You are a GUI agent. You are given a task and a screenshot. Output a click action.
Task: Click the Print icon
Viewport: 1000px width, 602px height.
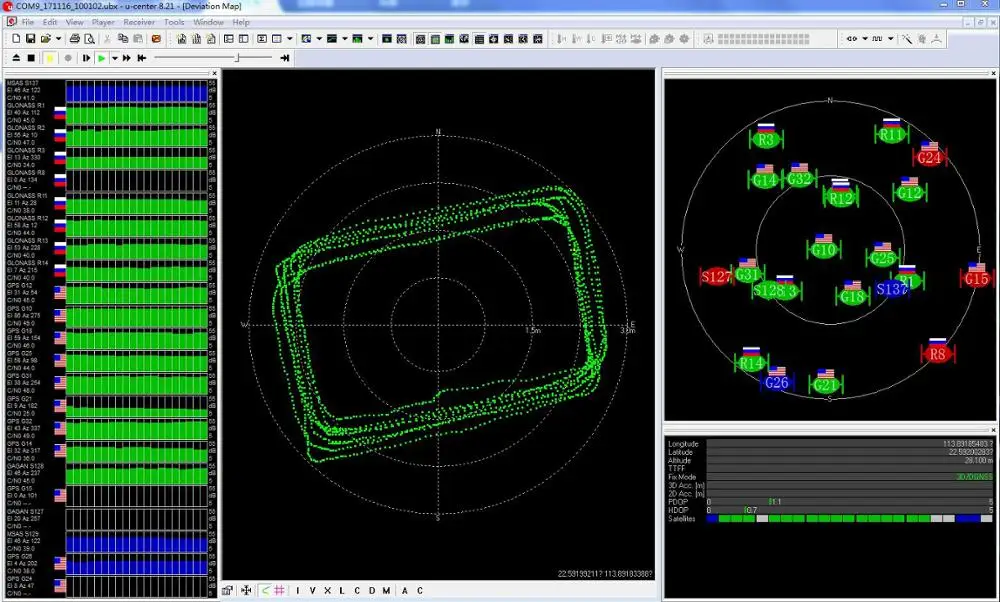click(76, 39)
